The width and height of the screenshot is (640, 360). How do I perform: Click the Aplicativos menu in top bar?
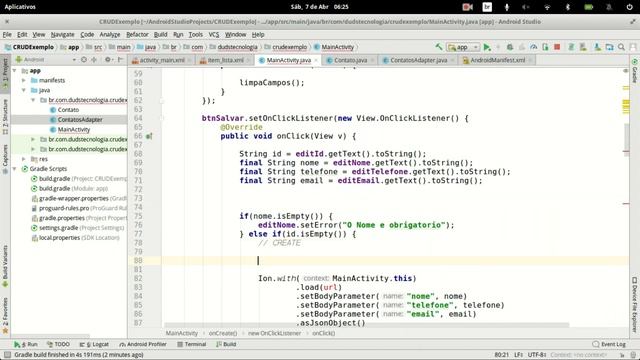pyautogui.click(x=20, y=7)
